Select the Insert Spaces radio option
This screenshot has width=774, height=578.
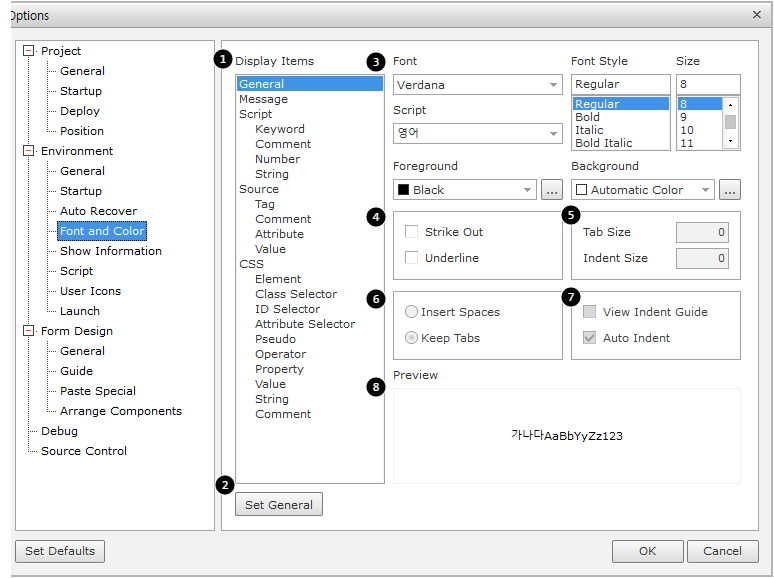[x=411, y=312]
